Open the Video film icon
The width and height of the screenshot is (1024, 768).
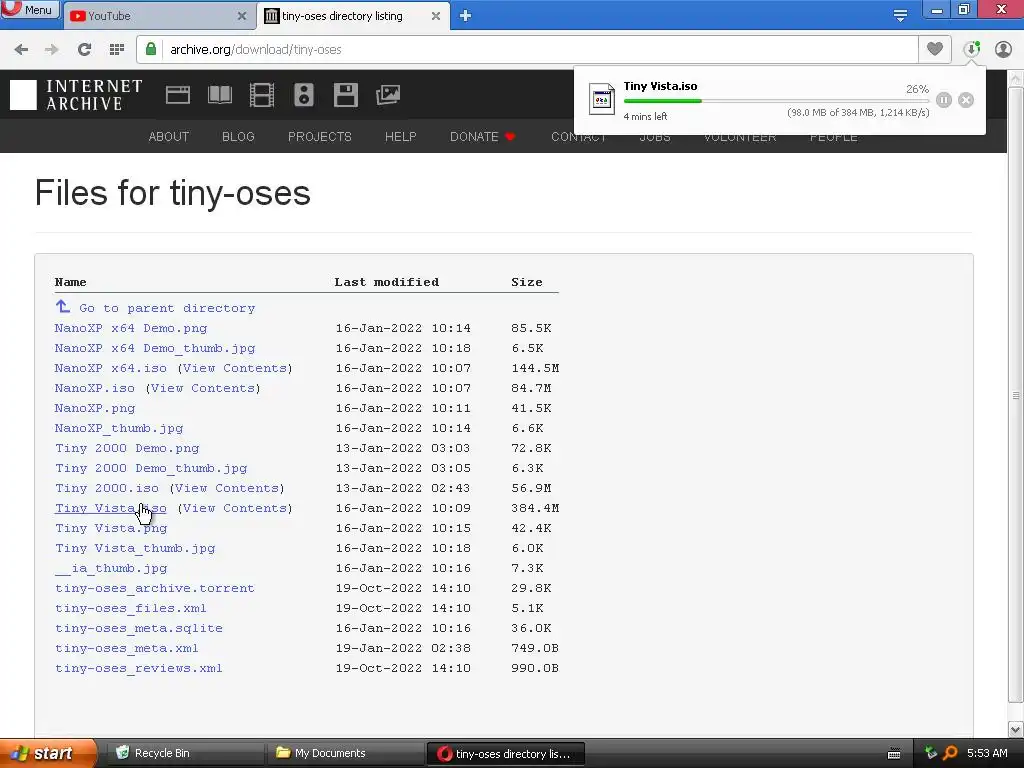(x=261, y=95)
